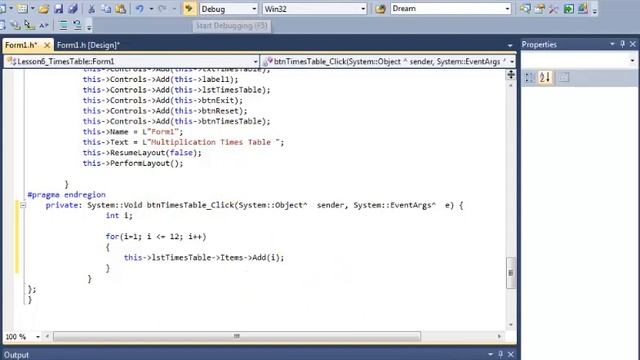Sort properties alphabetically in Properties panel
640x360 pixels.
click(x=545, y=77)
